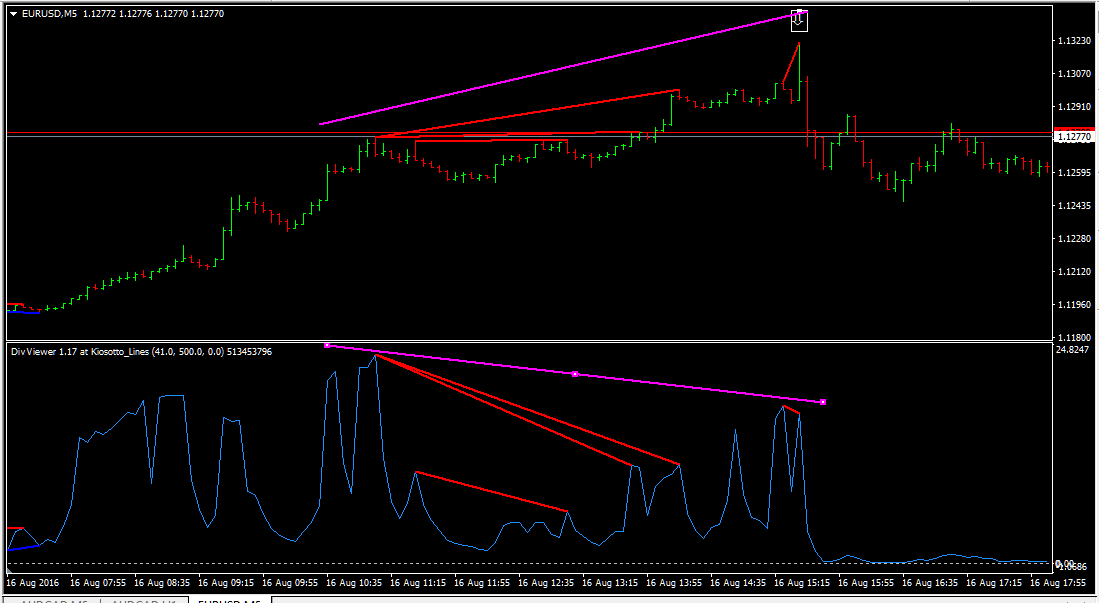The image size is (1099, 603).
Task: Click the 16 Aug 15:55 time label
Action: [x=866, y=583]
